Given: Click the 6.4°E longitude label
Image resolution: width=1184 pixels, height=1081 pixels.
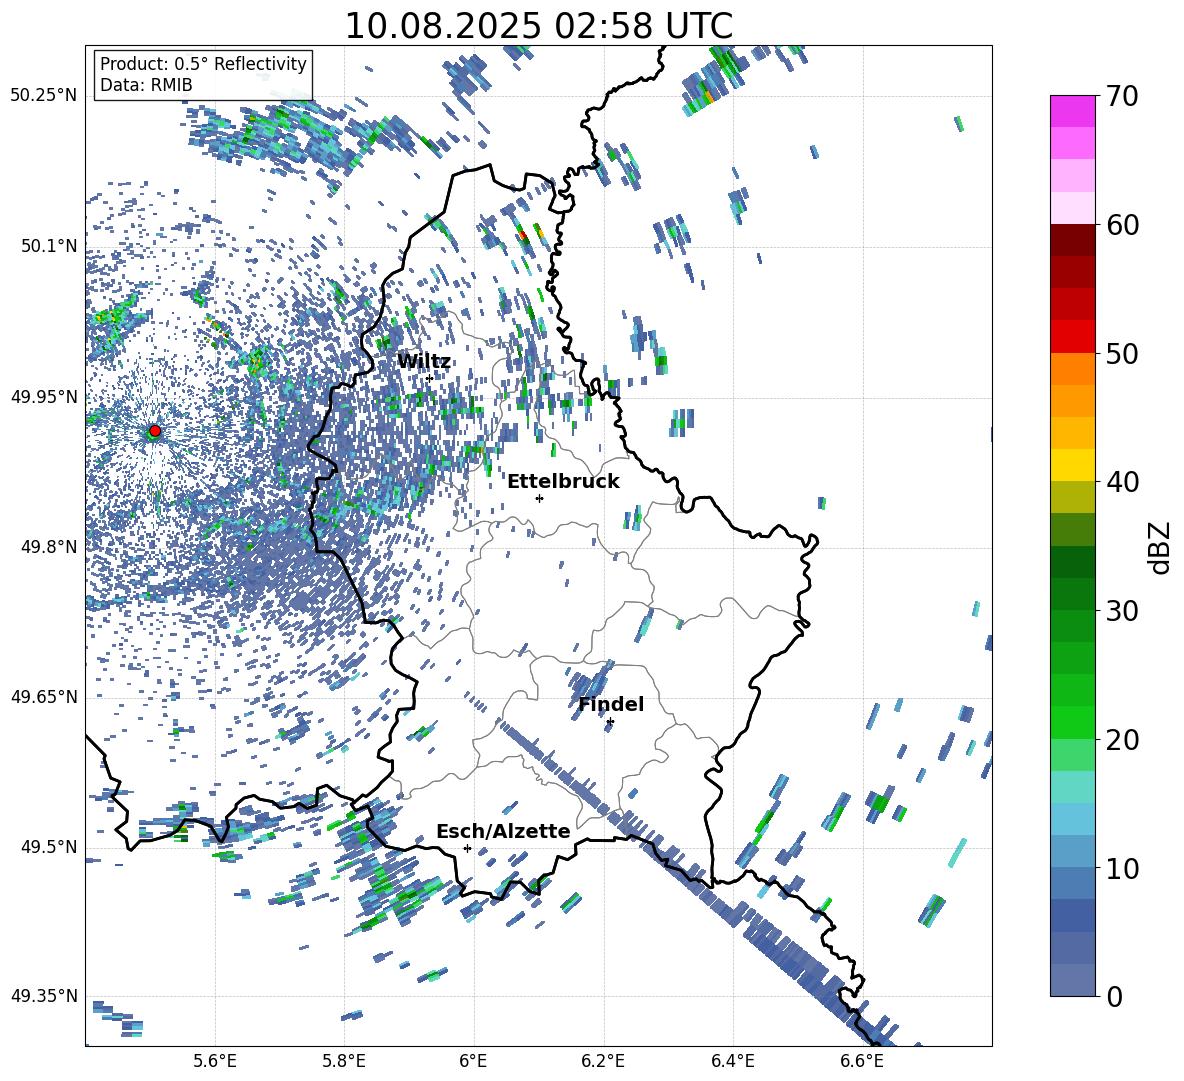Looking at the screenshot, I should coord(732,1061).
